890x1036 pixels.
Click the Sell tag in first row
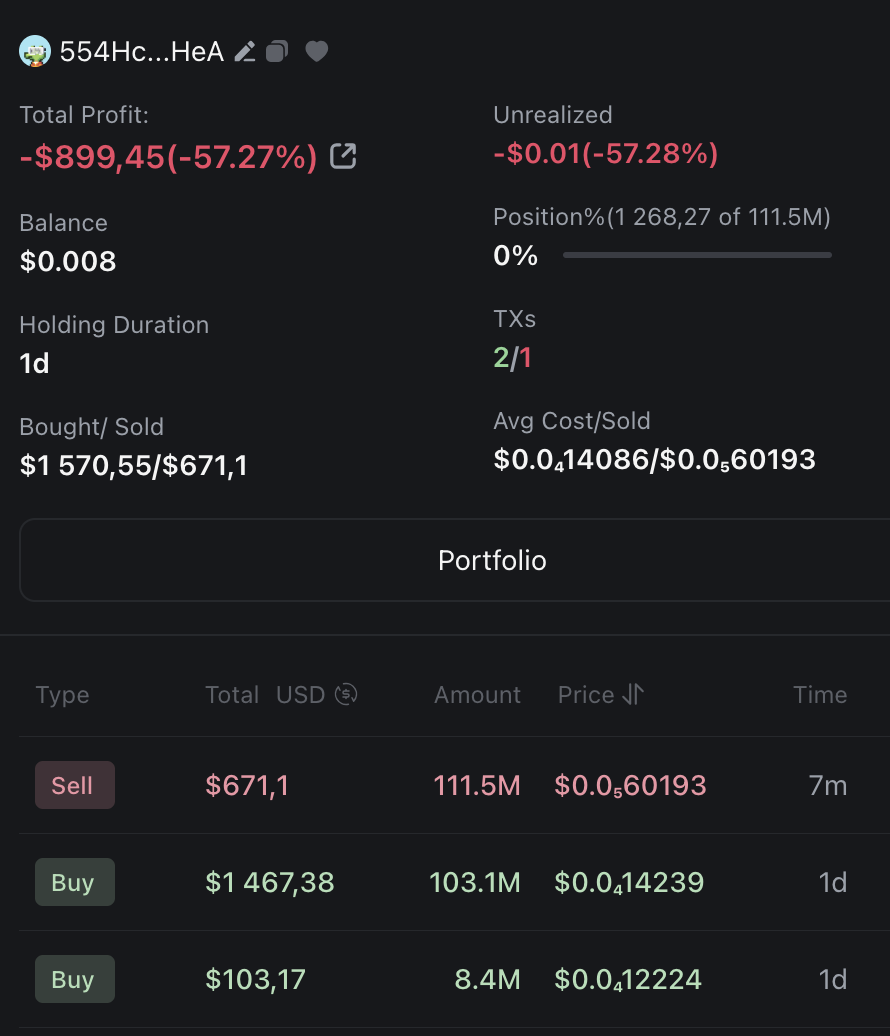point(74,785)
